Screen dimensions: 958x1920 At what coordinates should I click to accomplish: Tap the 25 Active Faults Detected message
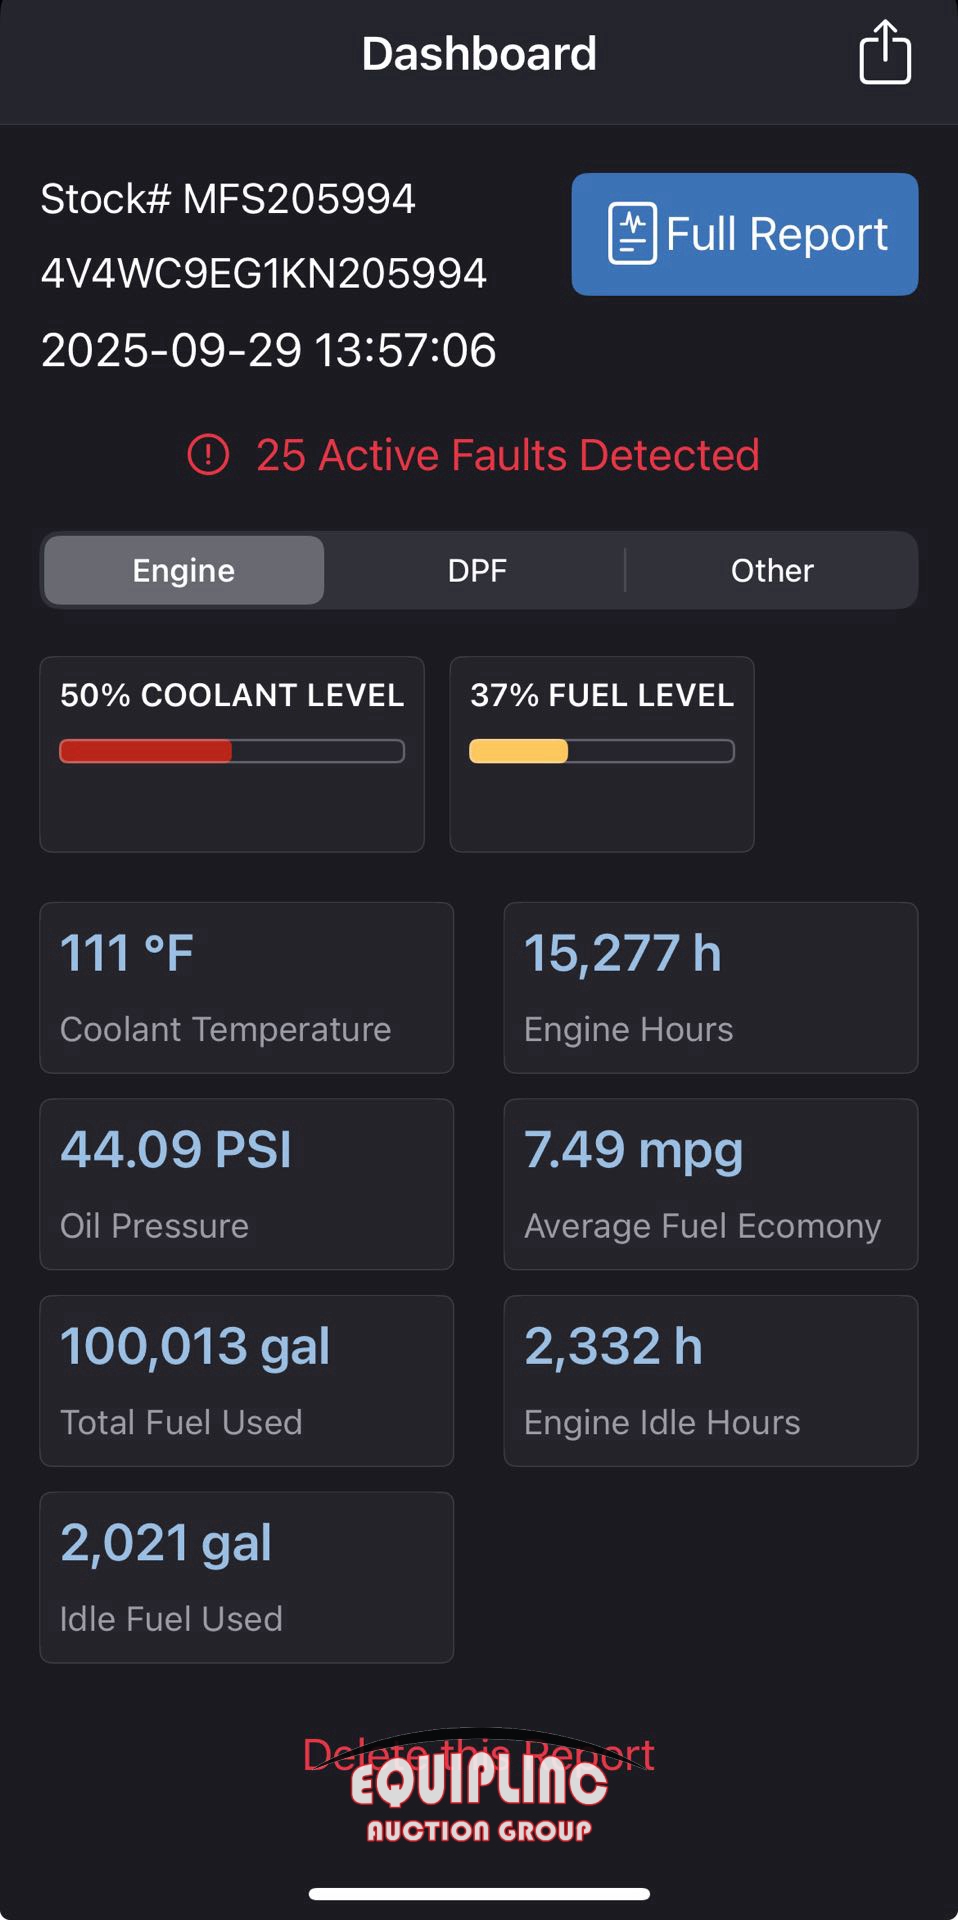507,455
